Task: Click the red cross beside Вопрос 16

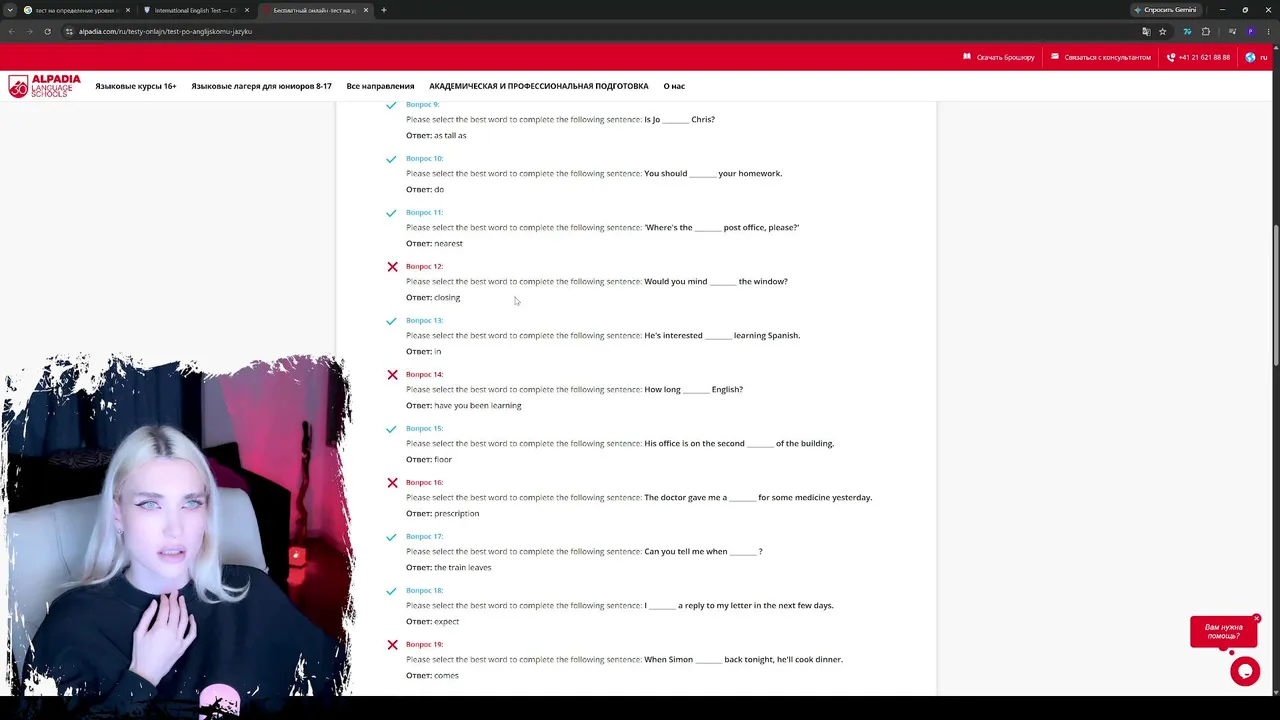Action: pos(392,483)
